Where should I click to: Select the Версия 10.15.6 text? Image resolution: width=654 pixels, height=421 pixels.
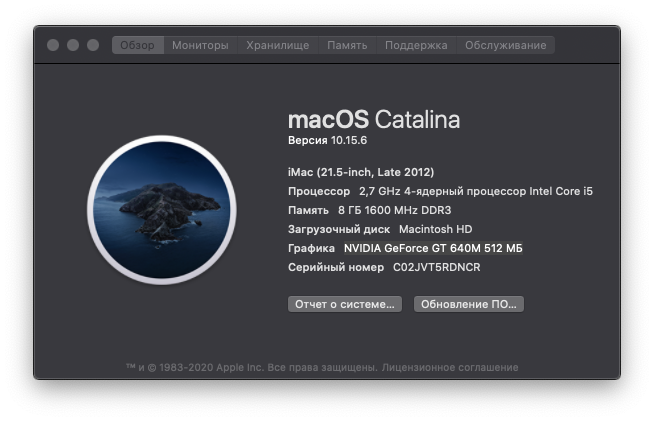(327, 141)
